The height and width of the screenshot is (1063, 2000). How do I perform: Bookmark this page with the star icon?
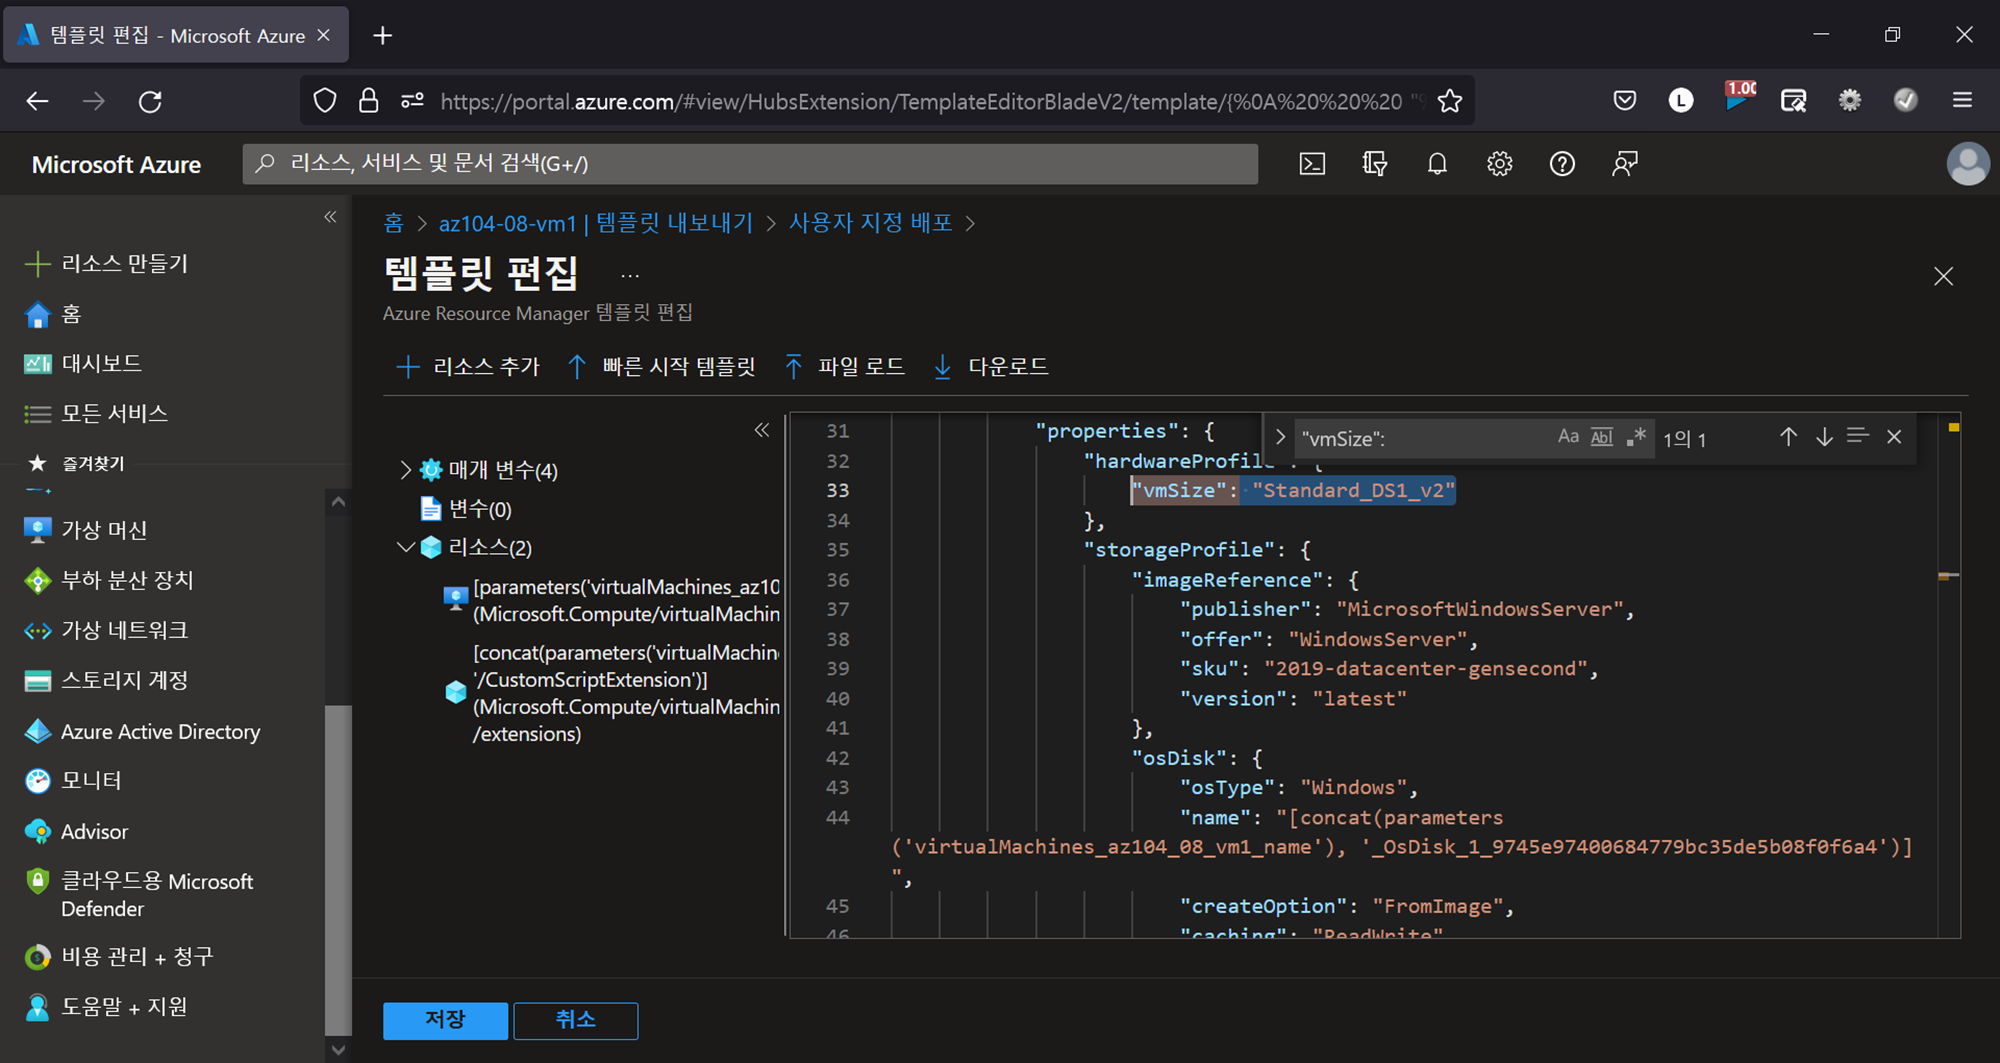(1449, 101)
